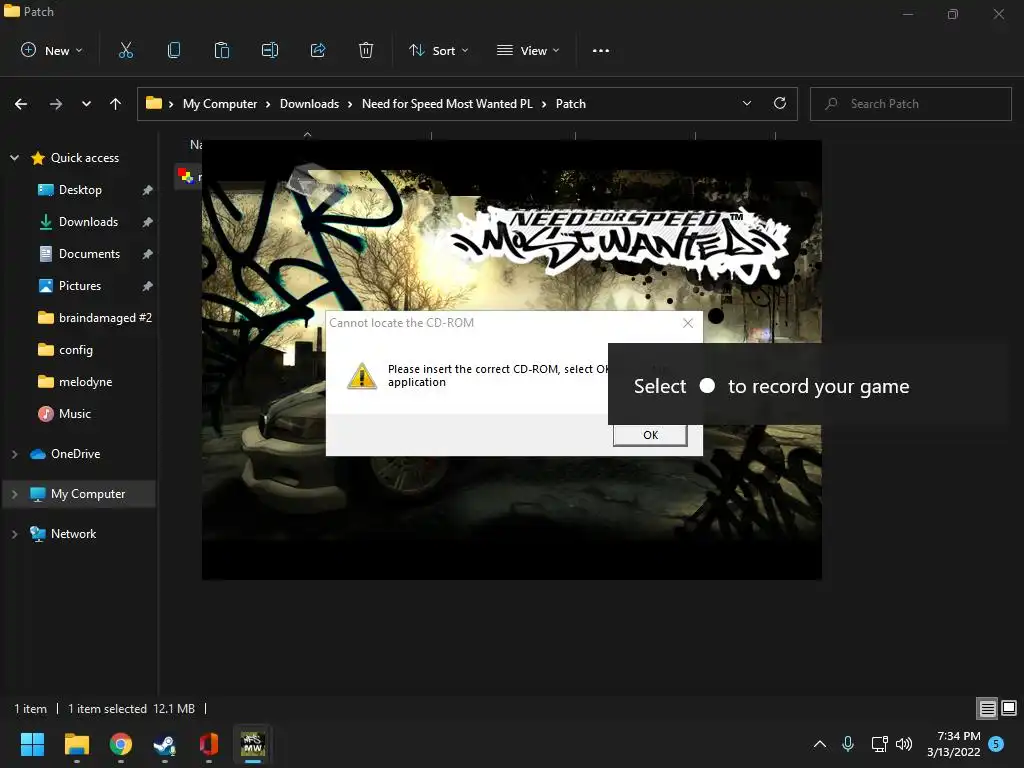Click the Copy icon in toolbar

(174, 50)
